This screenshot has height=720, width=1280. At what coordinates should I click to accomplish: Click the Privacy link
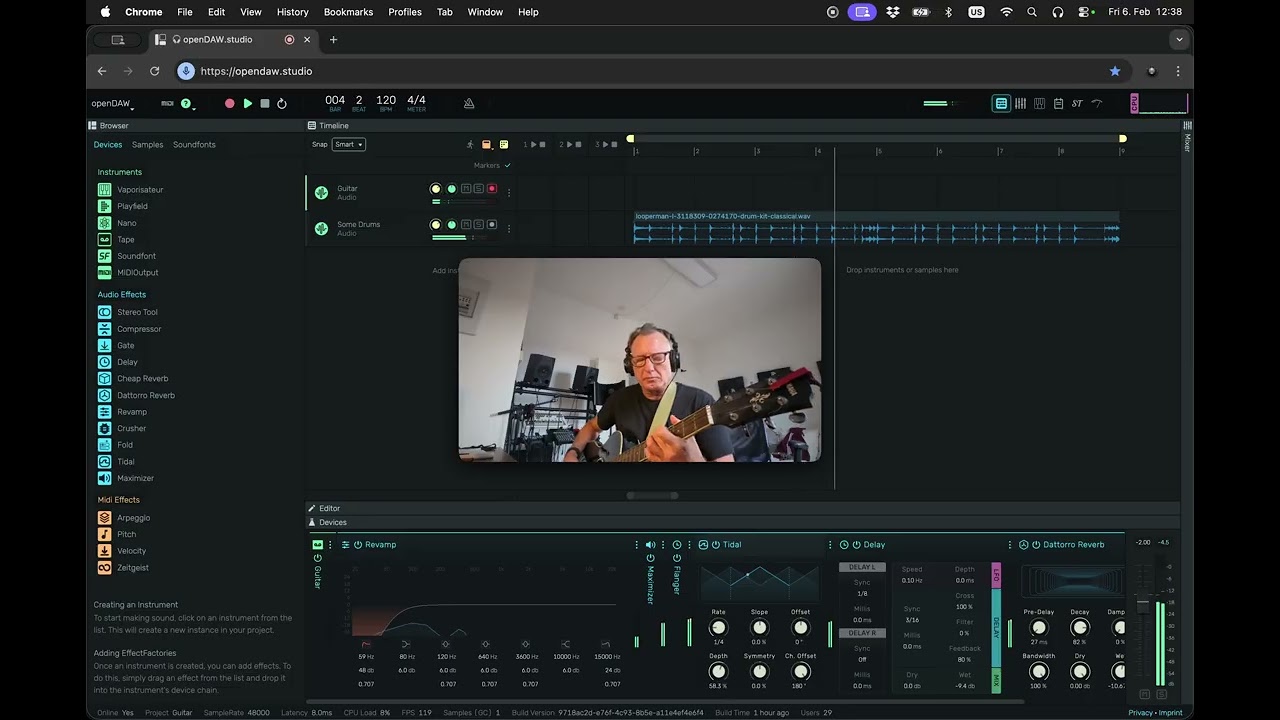tap(1140, 713)
